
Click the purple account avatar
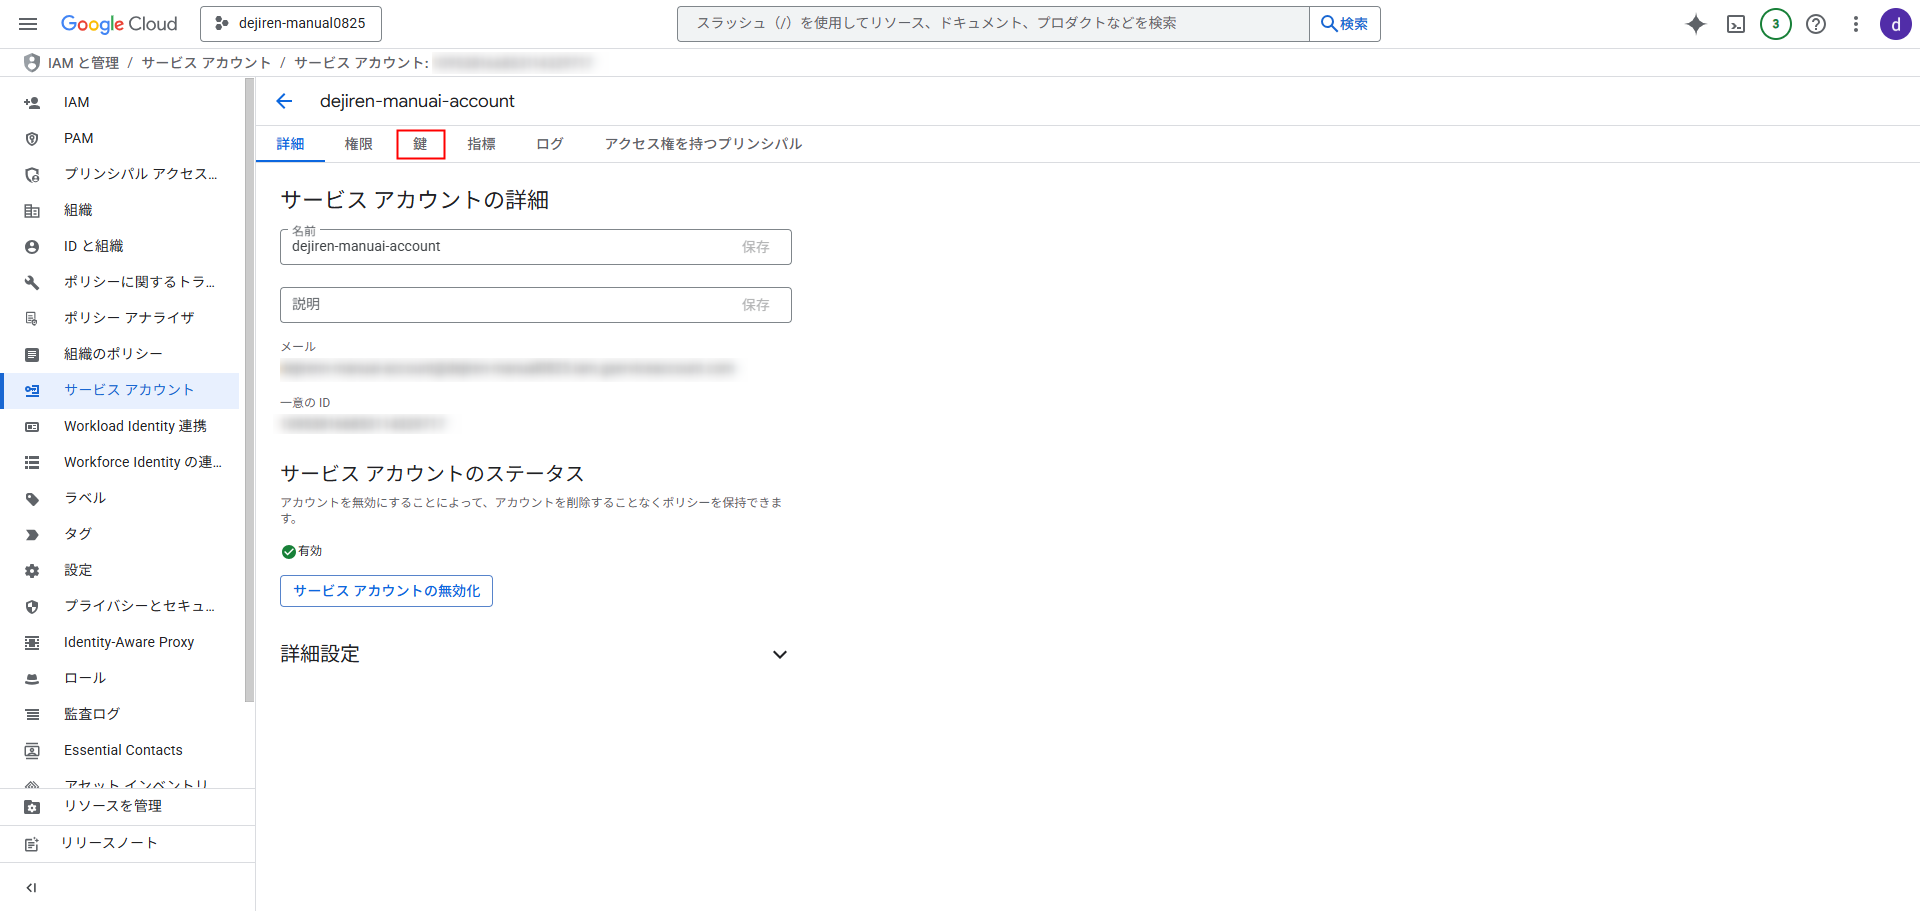click(1895, 24)
